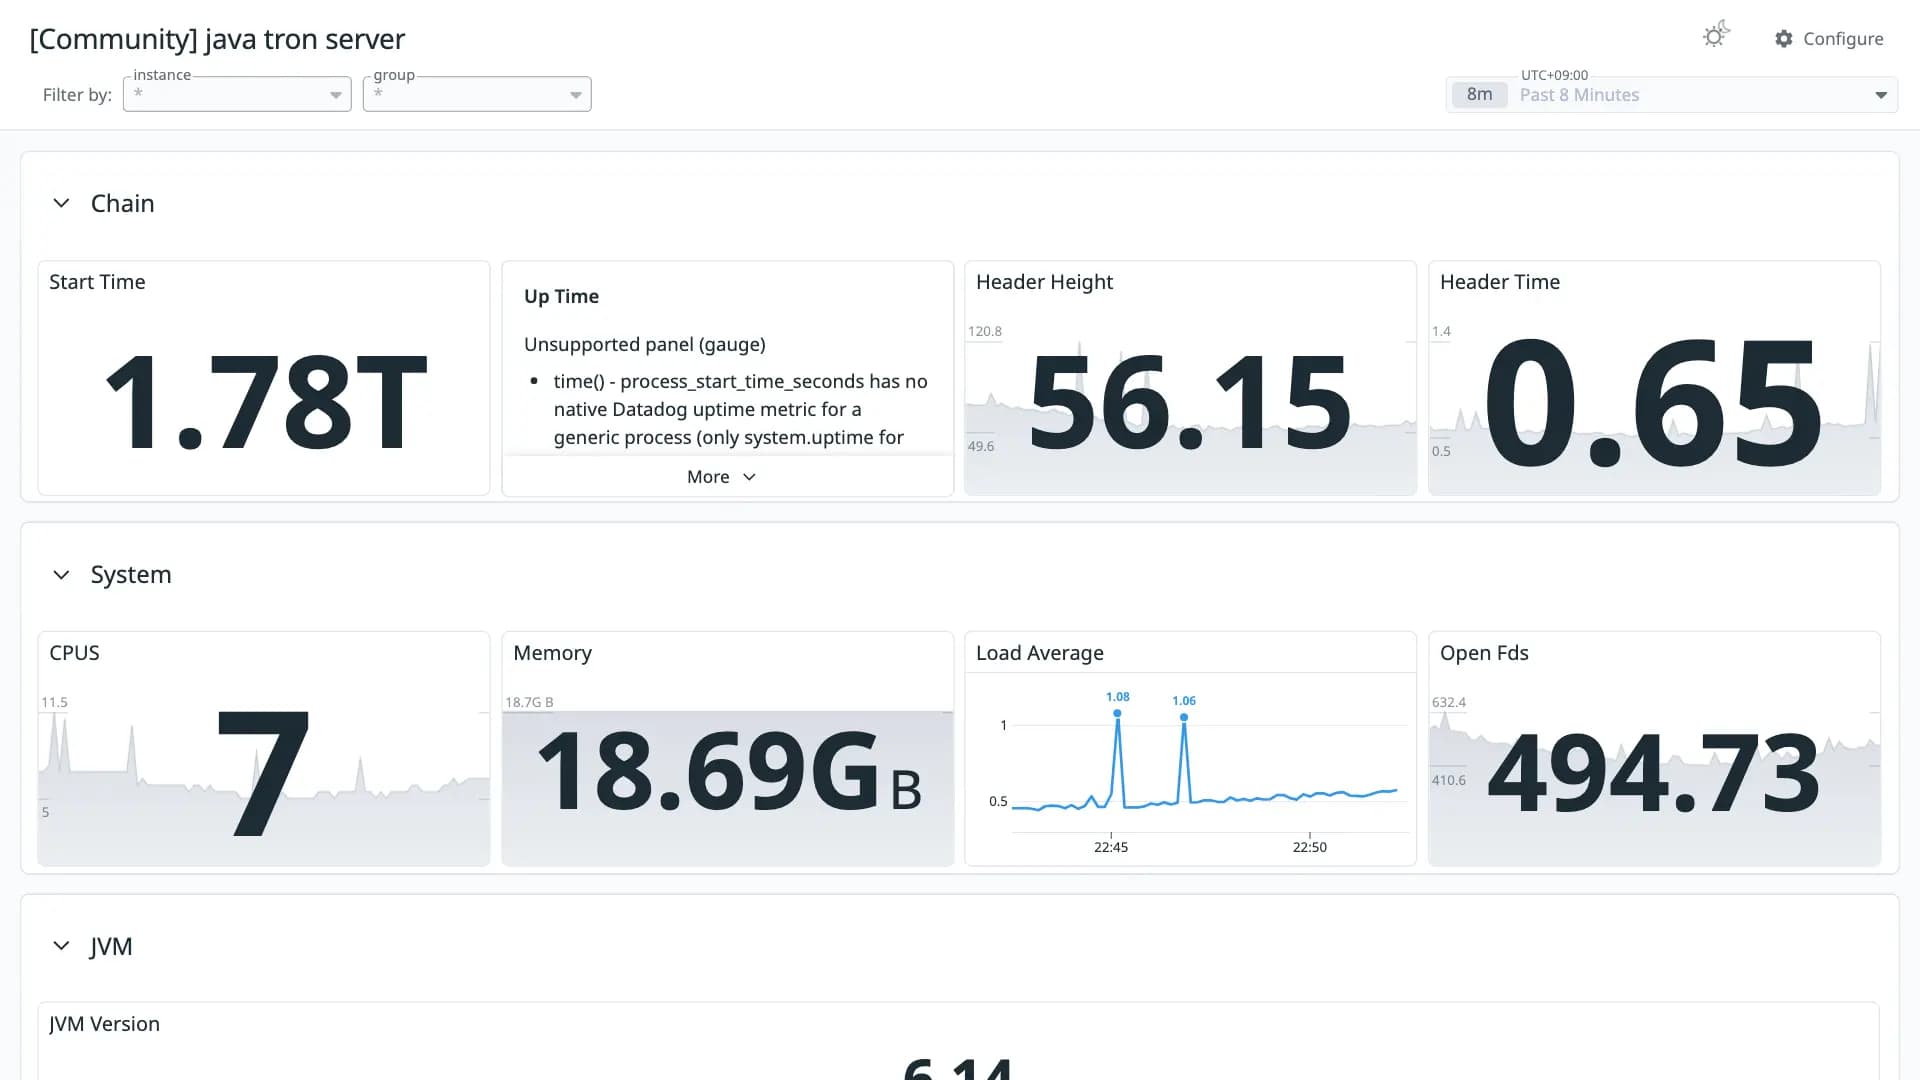Open the Configure settings
Screen dimensions: 1920x1080
pyautogui.click(x=1829, y=38)
